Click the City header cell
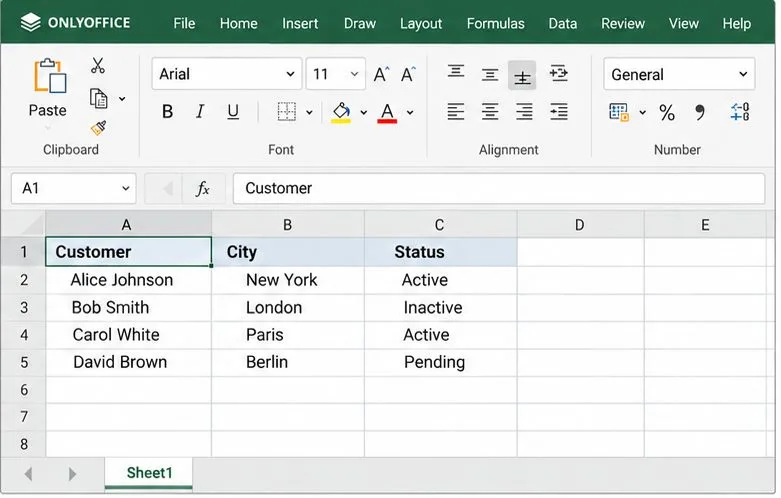This screenshot has height=498, width=781. pyautogui.click(x=288, y=252)
